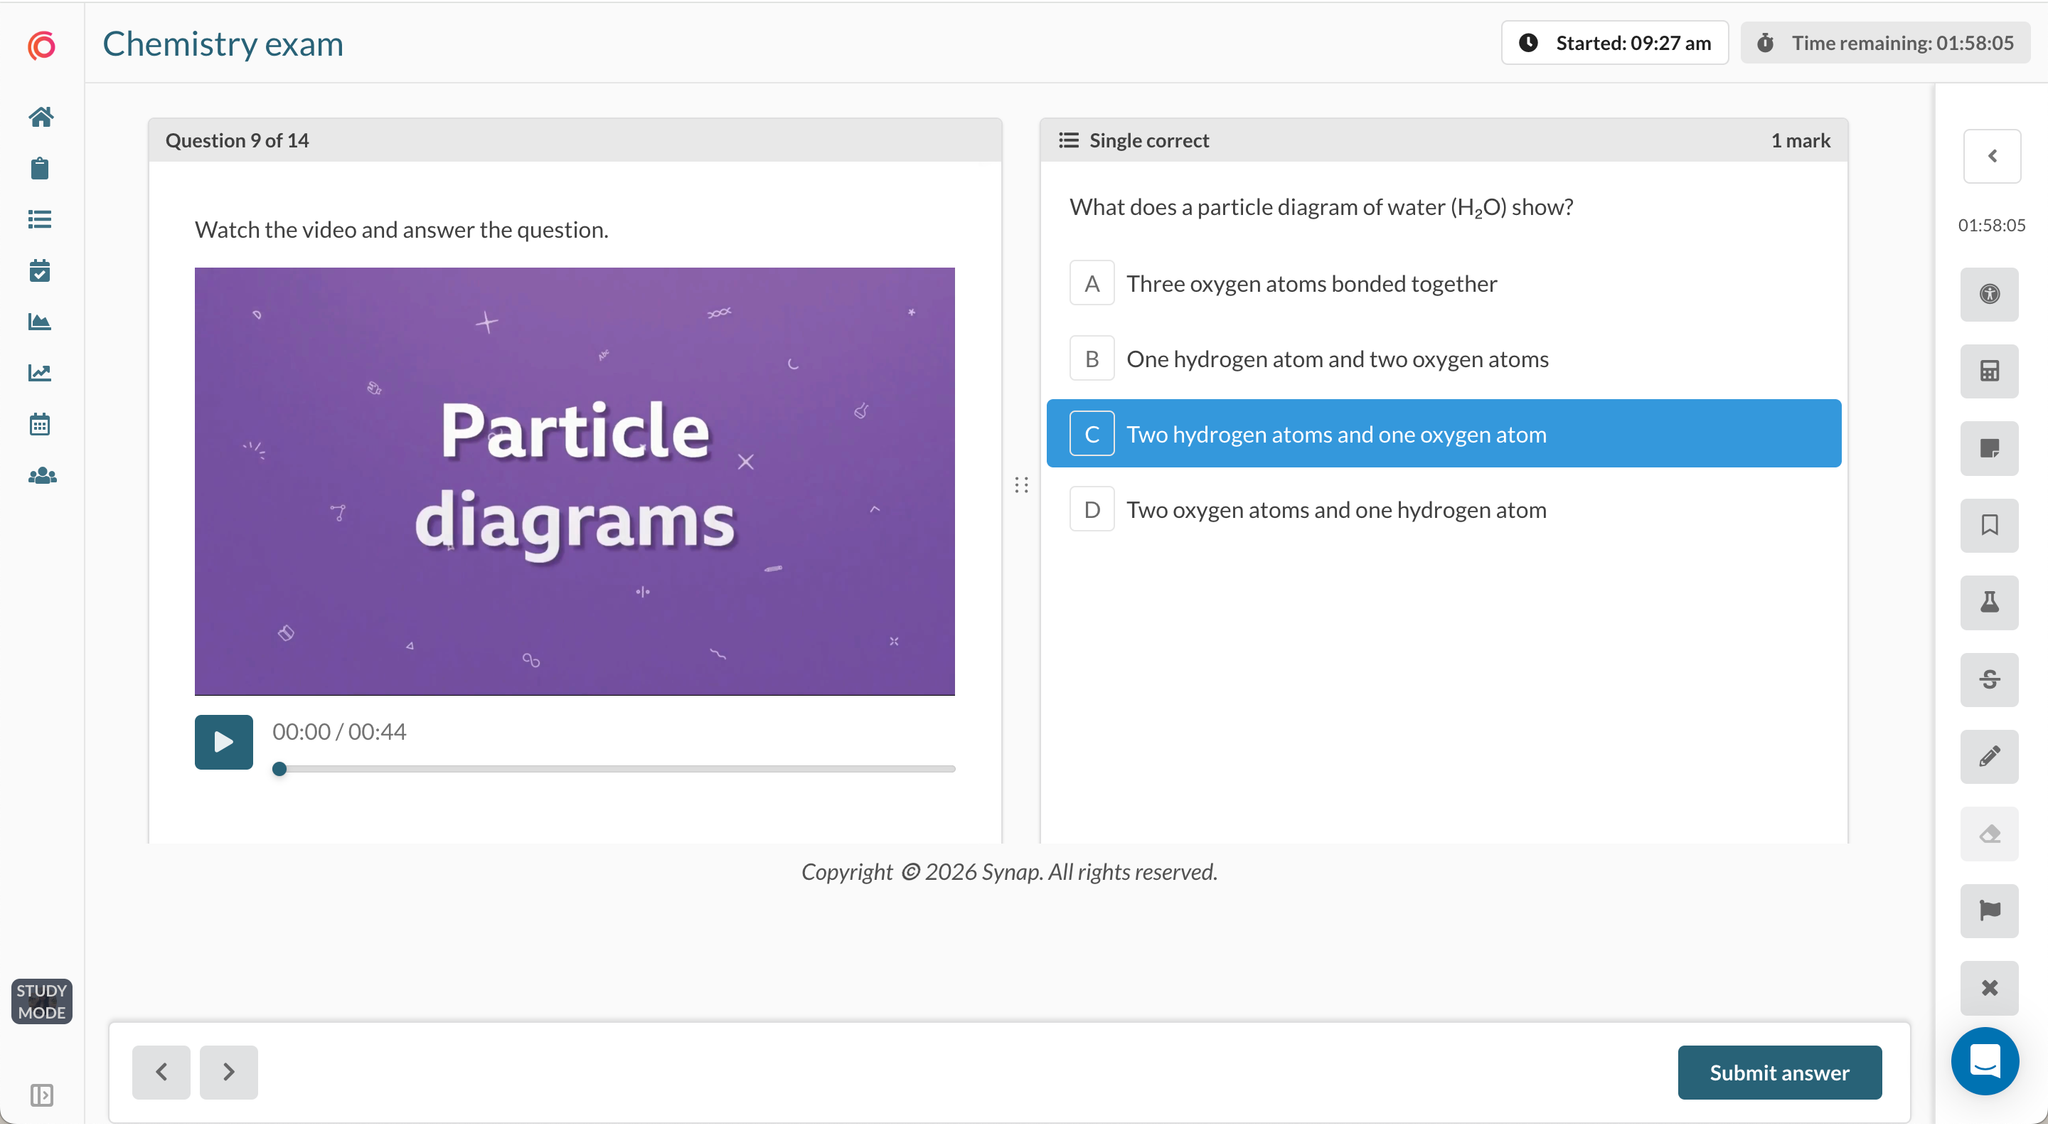
Task: Open the sticky note tool
Action: click(x=1989, y=448)
